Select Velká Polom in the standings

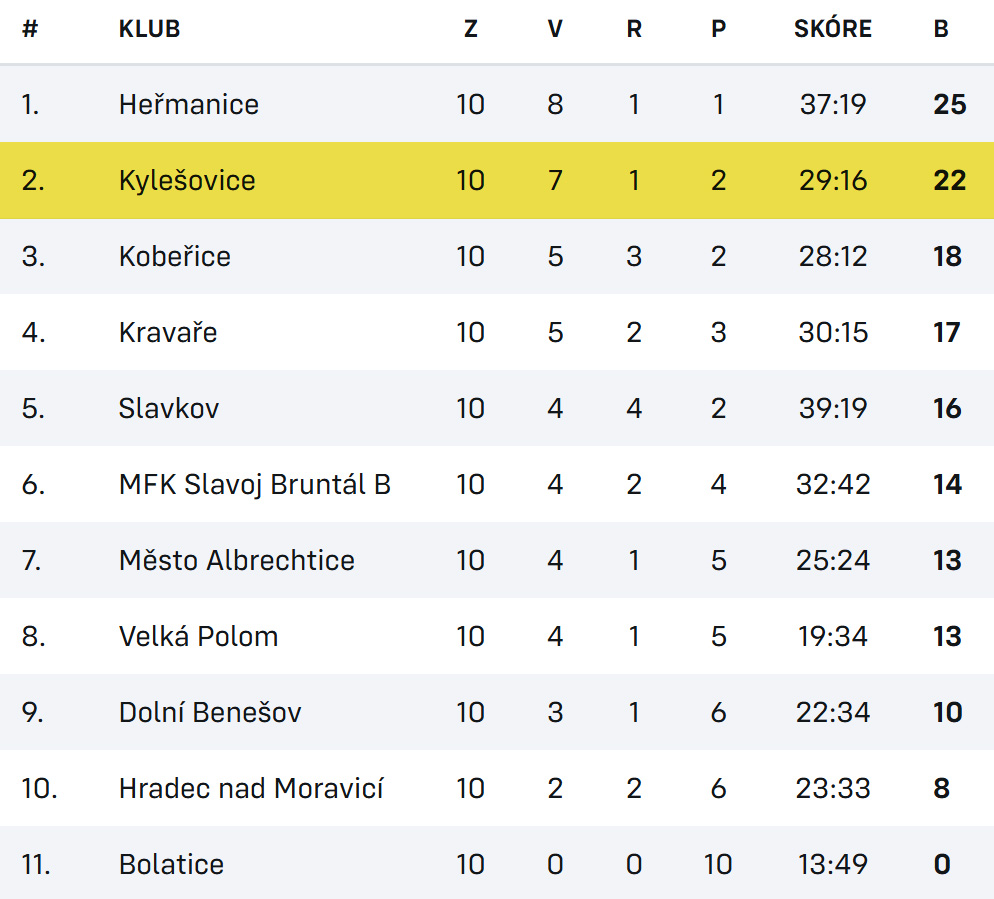tap(198, 636)
